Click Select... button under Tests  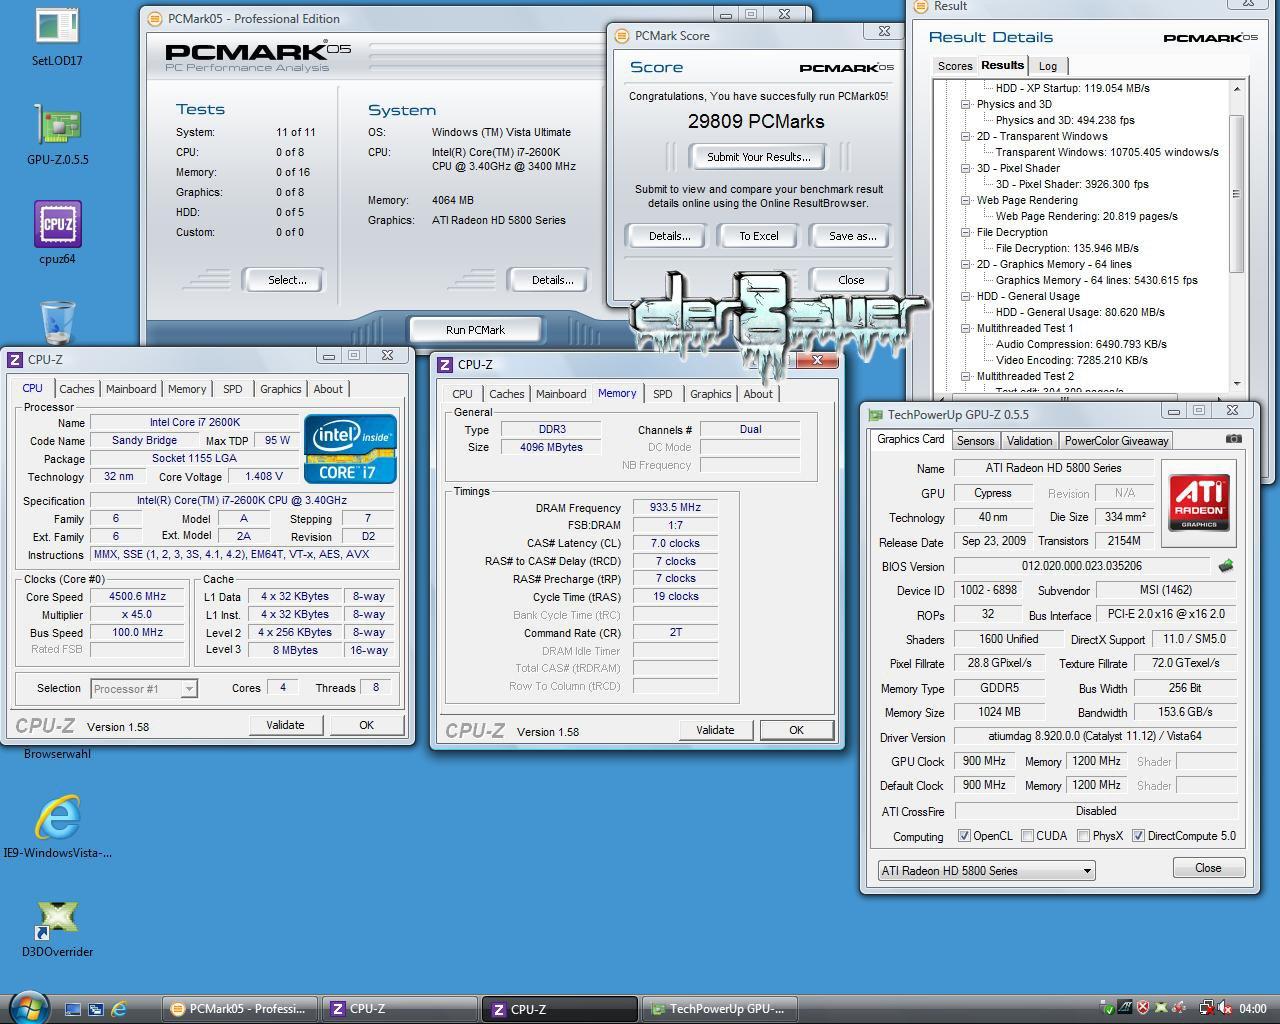point(287,280)
